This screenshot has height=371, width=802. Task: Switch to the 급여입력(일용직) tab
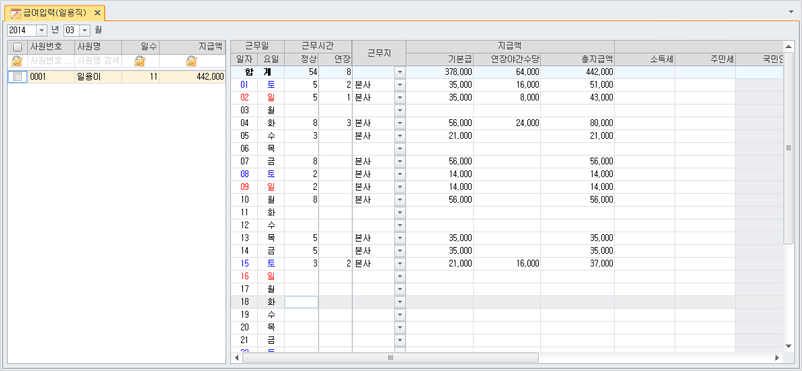[x=55, y=12]
